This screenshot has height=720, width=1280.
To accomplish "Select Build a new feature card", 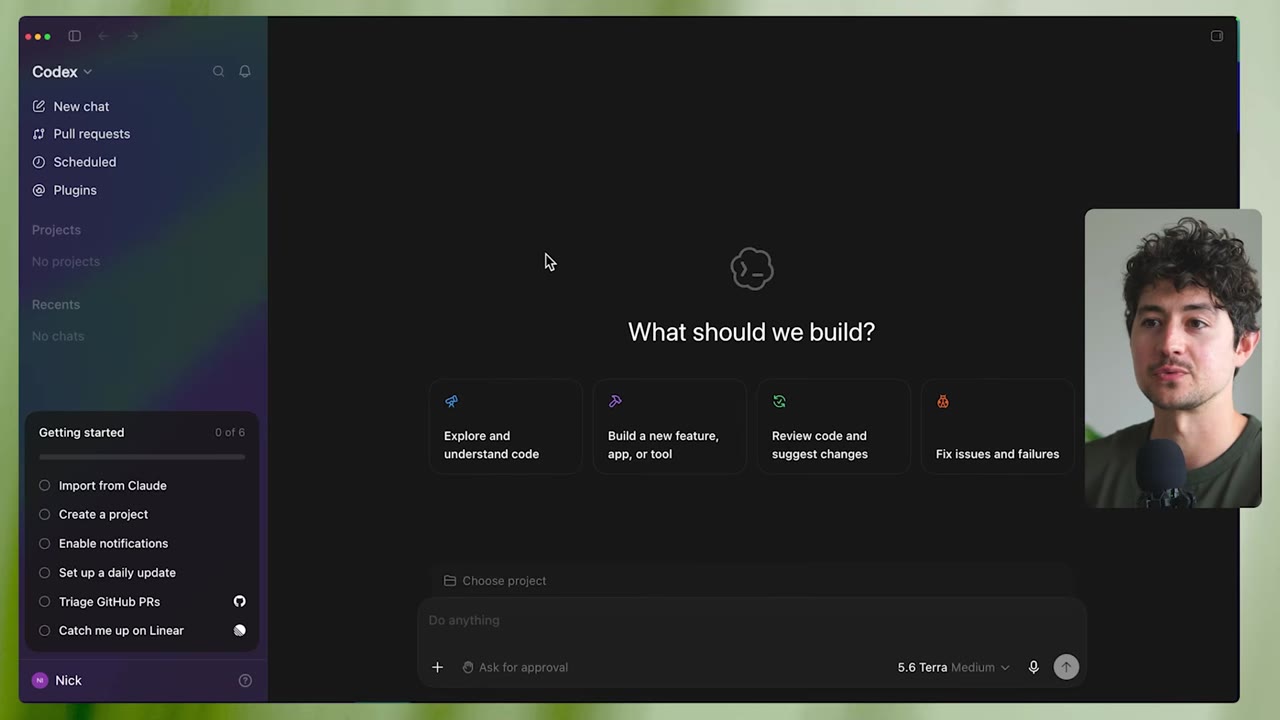I will tap(670, 427).
